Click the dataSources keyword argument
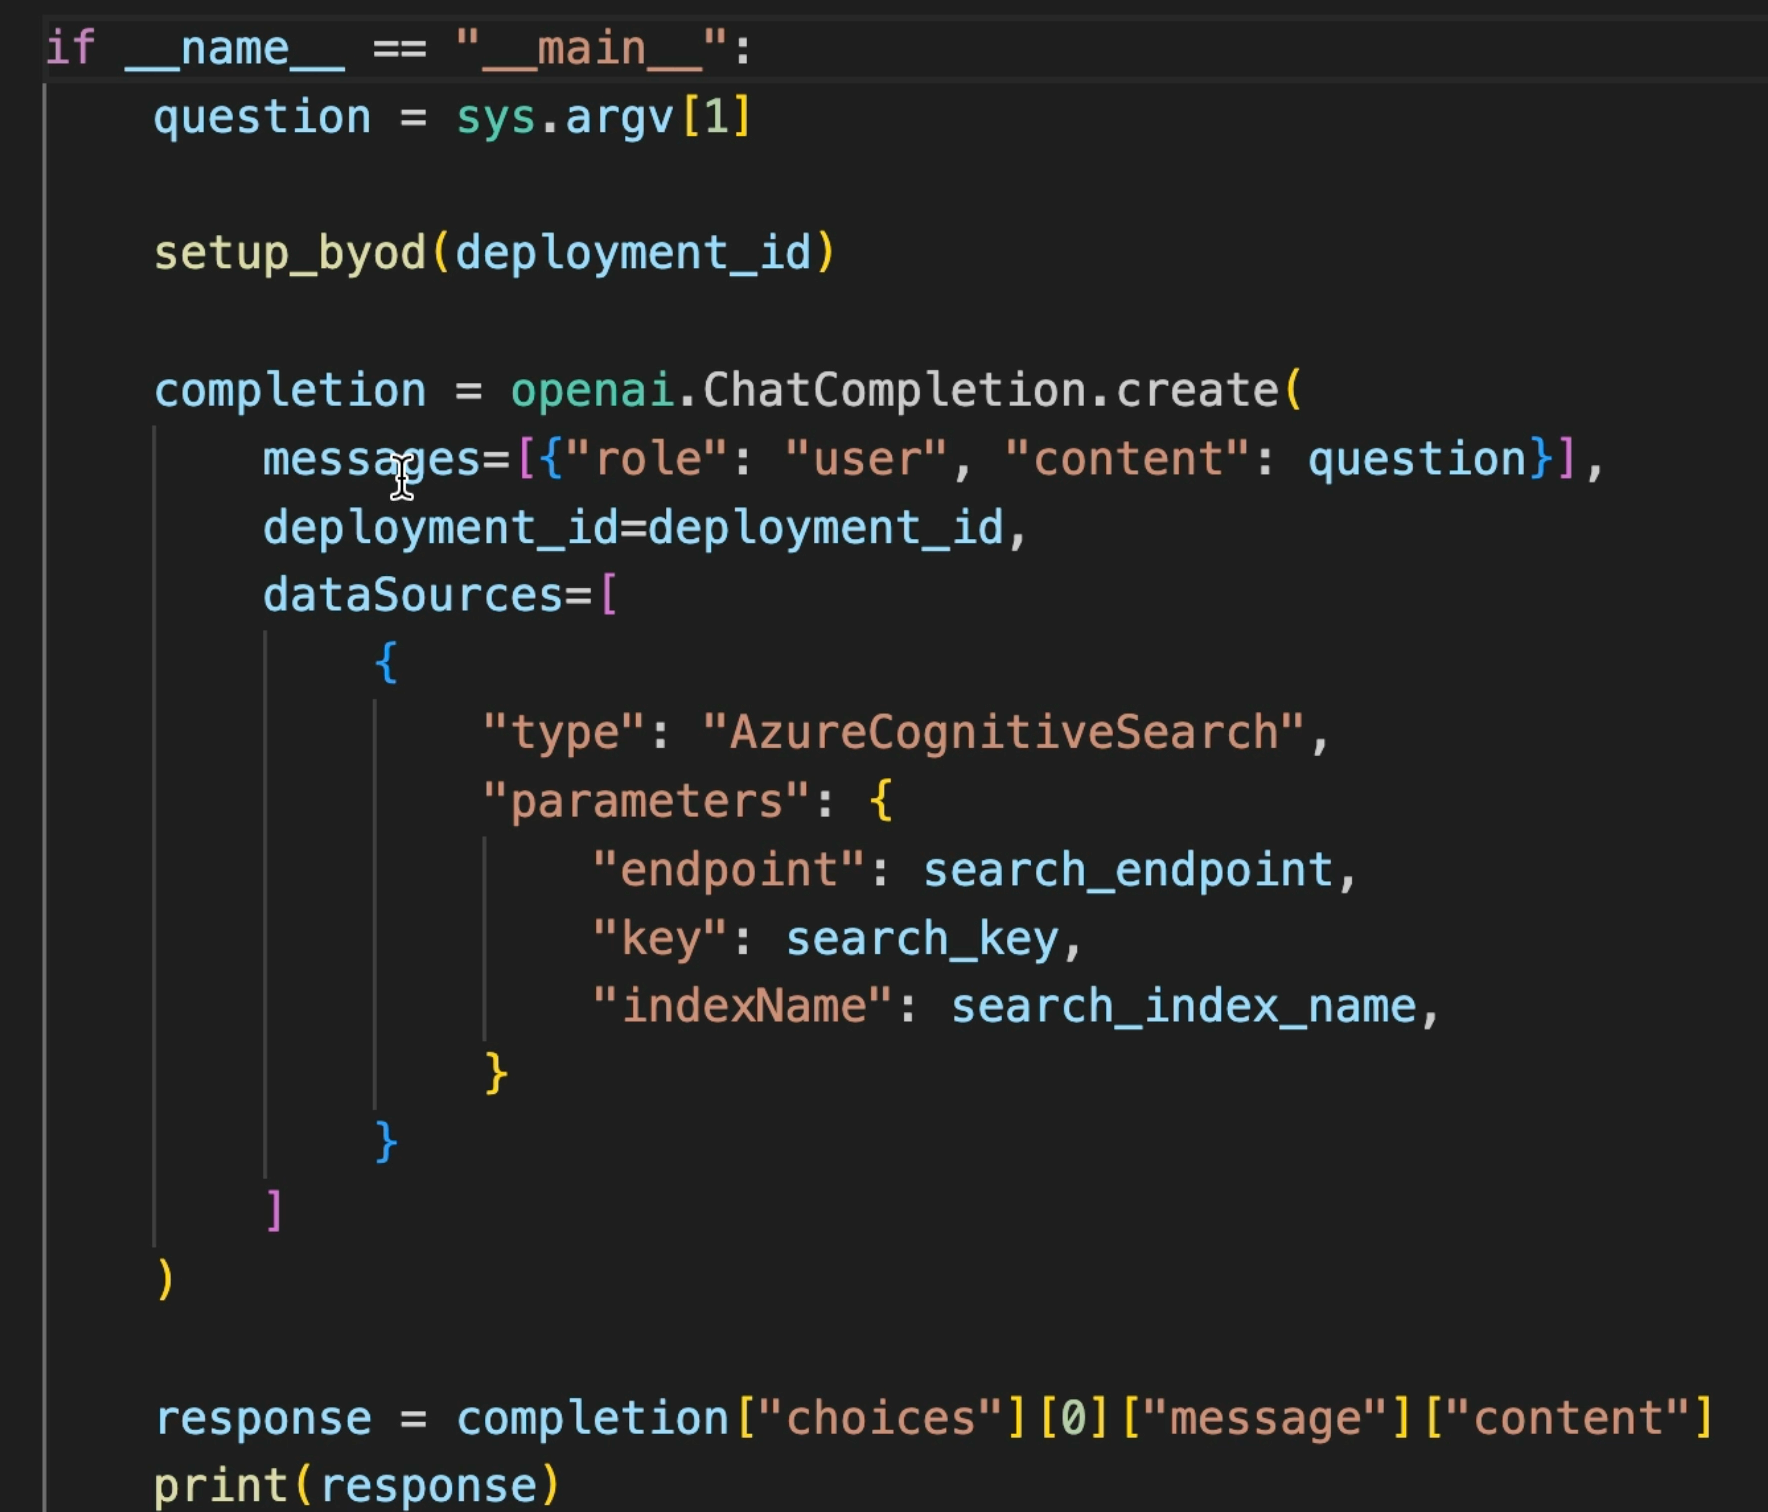The image size is (1768, 1512). (x=413, y=596)
